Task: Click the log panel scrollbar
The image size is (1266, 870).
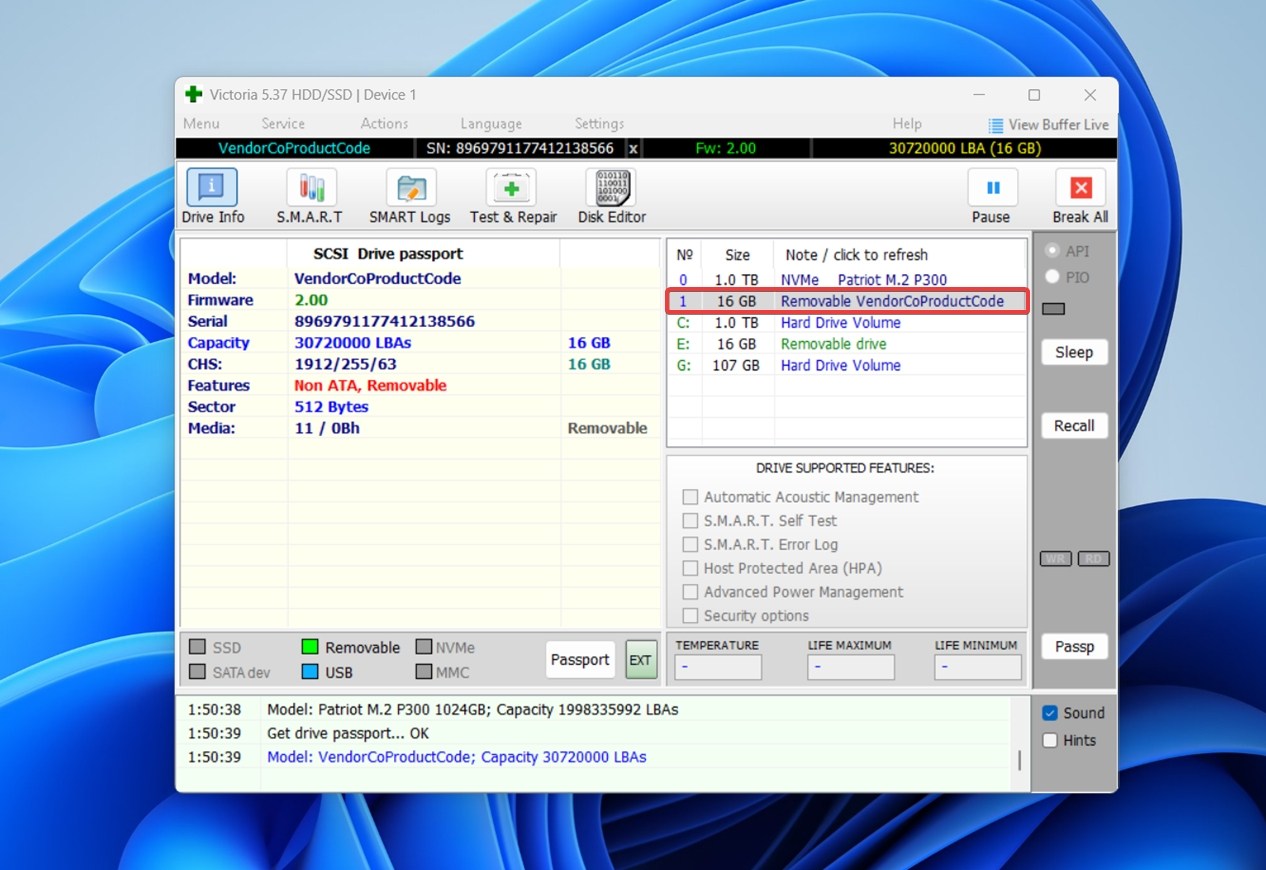Action: 1019,760
